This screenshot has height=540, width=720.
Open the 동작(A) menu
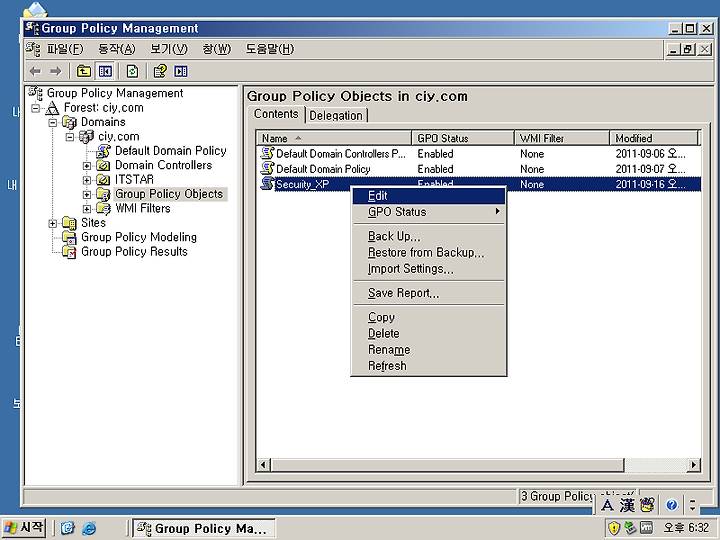tap(117, 49)
